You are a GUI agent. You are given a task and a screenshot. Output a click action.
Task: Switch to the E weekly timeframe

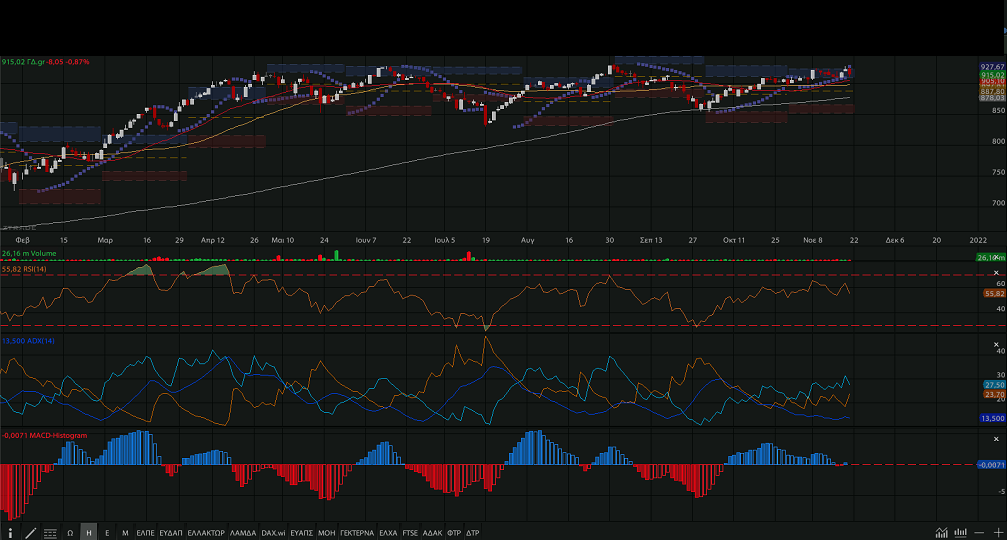[107, 532]
